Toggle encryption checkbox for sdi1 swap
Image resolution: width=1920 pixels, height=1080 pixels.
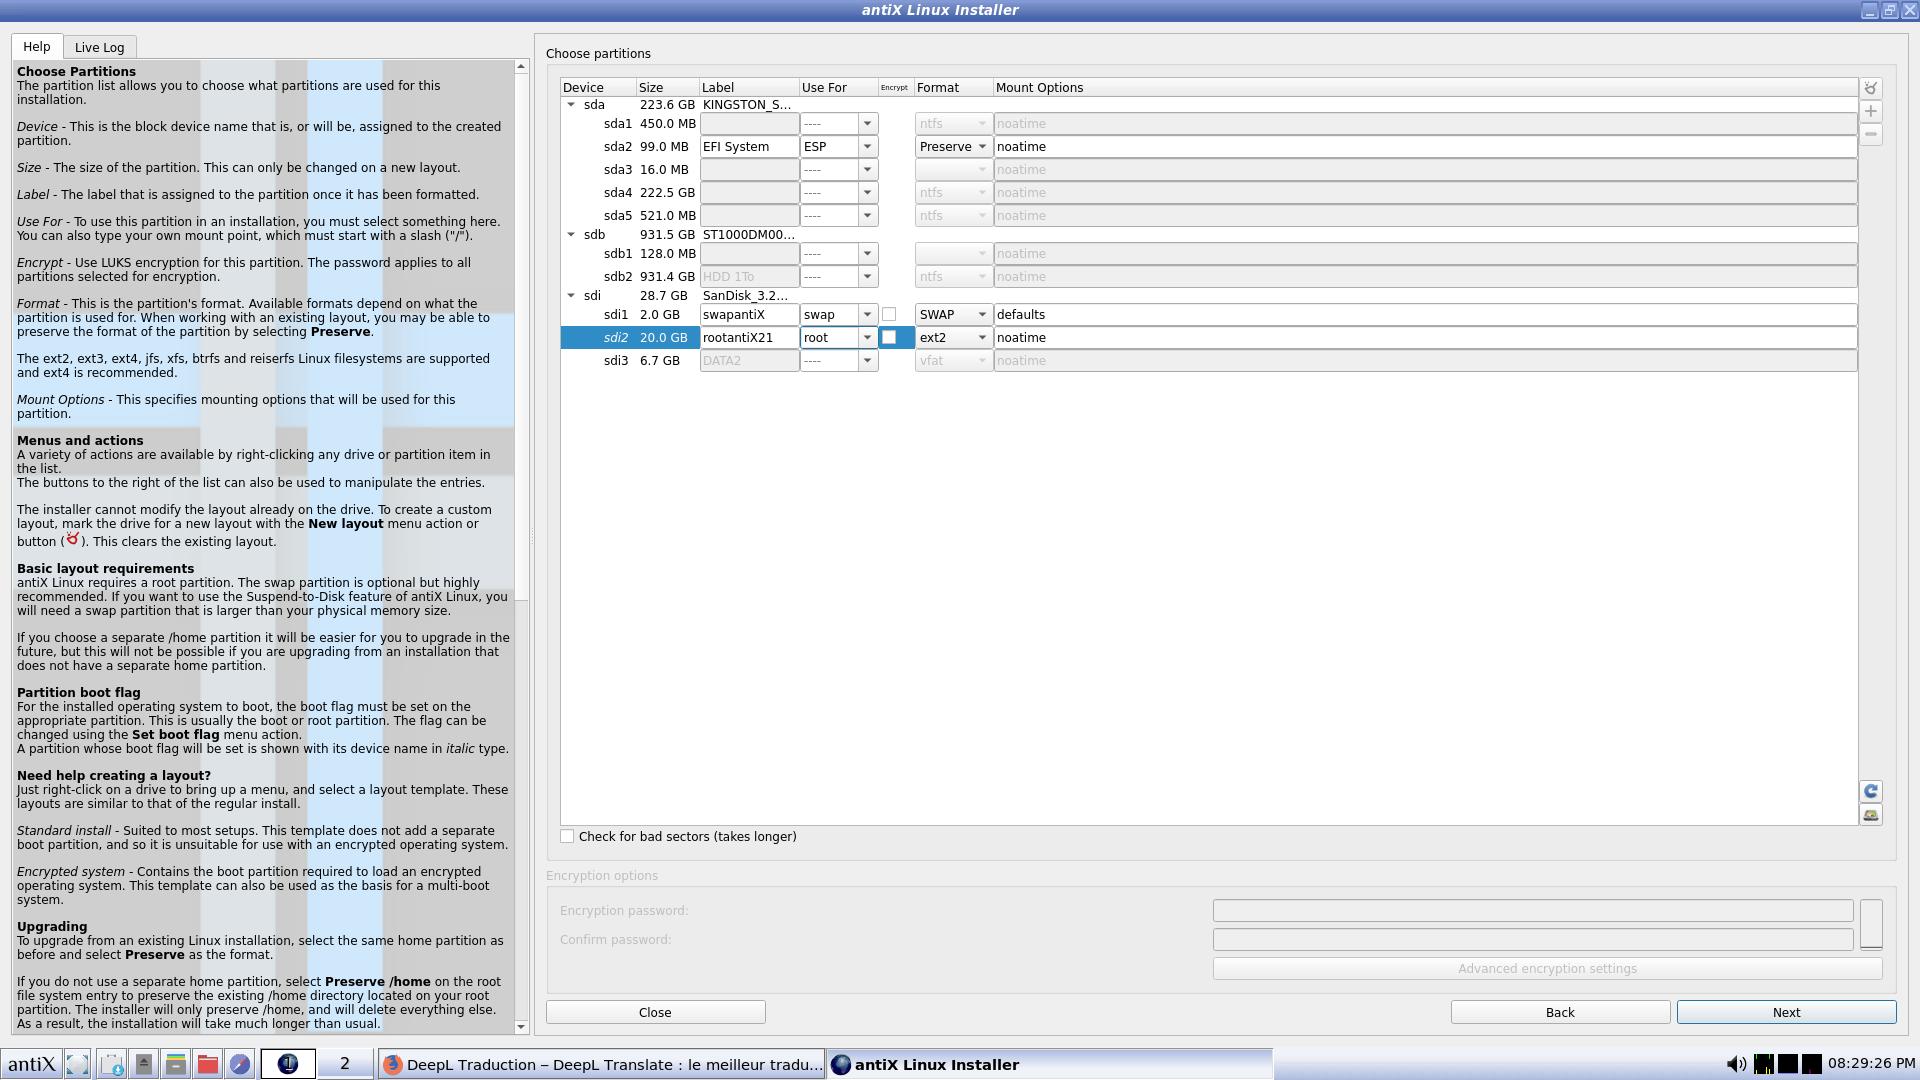[x=888, y=315]
